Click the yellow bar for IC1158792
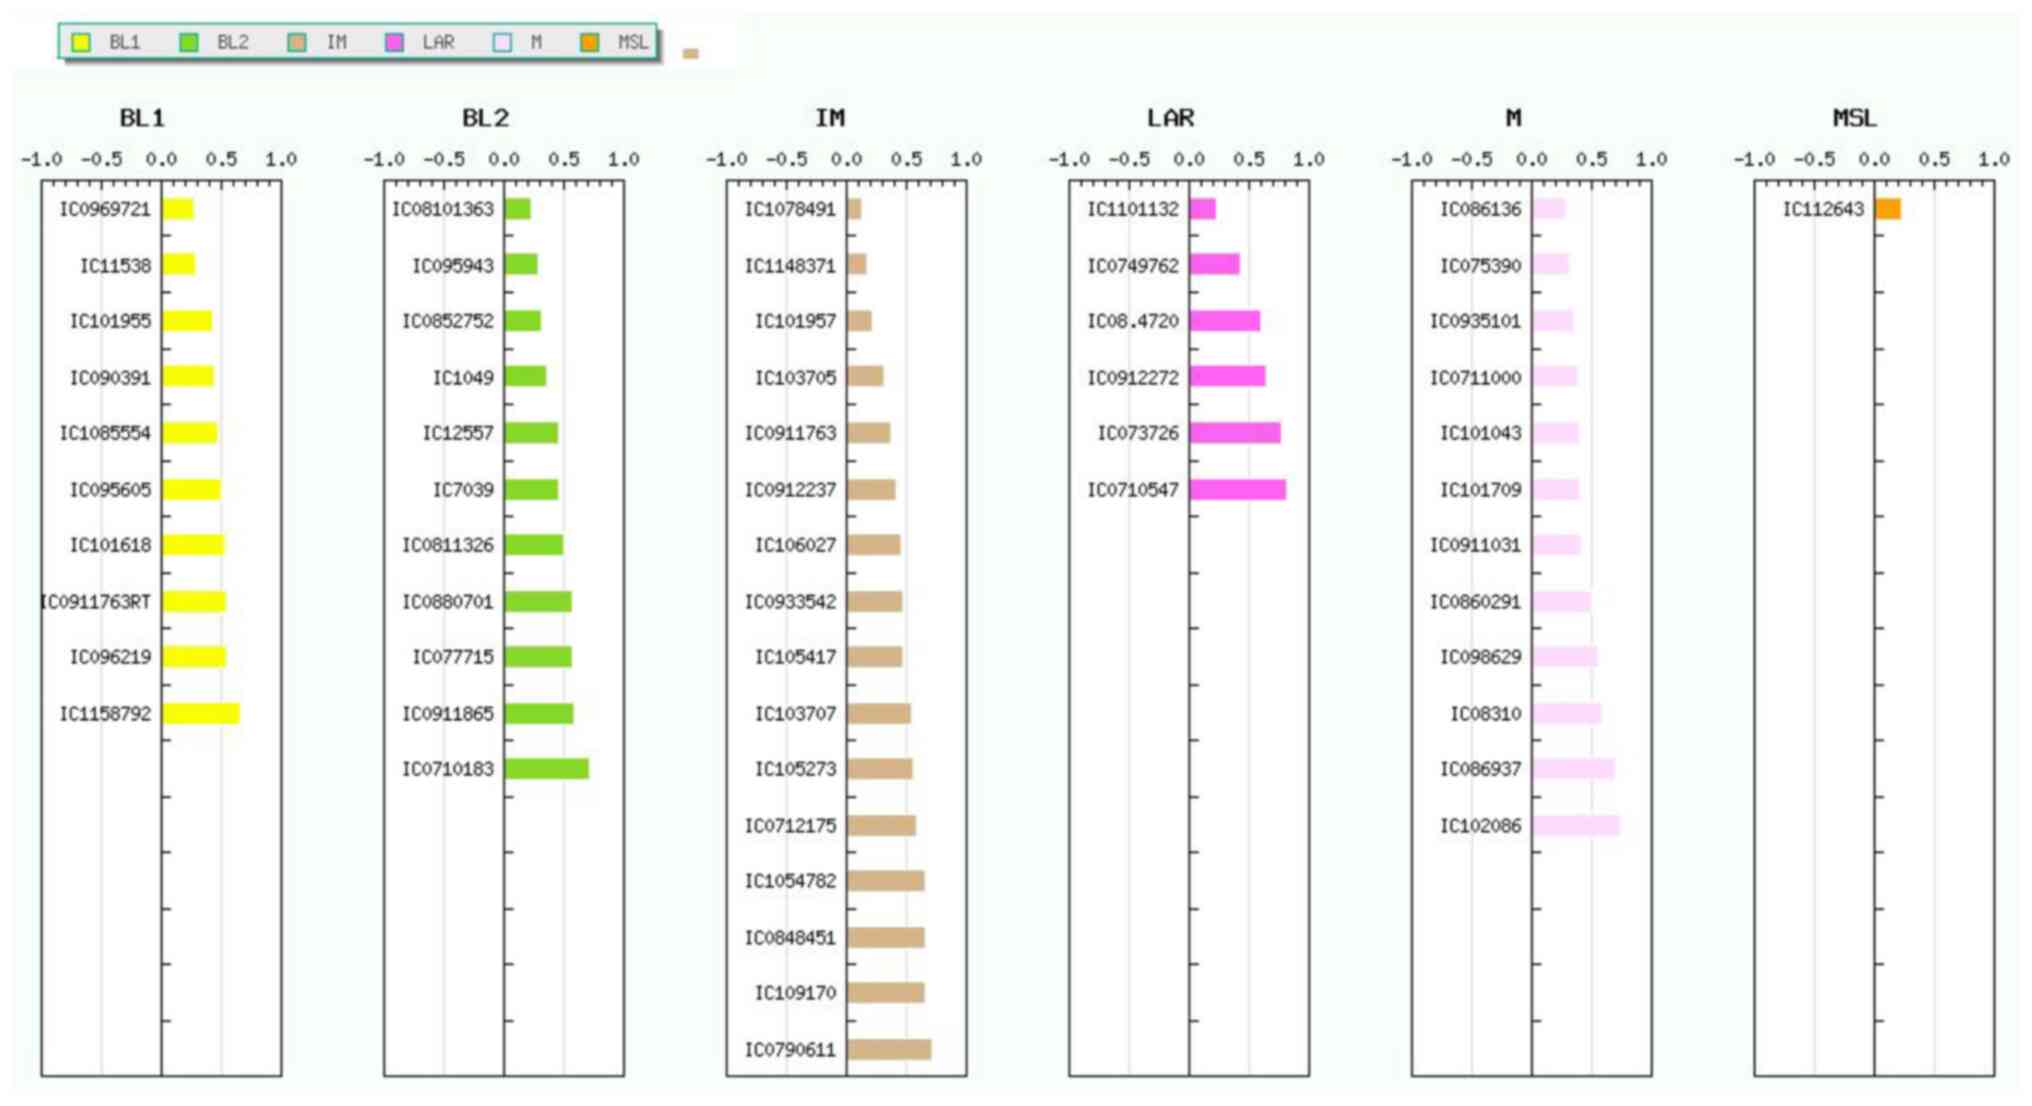This screenshot has height=1106, width=2032. [201, 713]
